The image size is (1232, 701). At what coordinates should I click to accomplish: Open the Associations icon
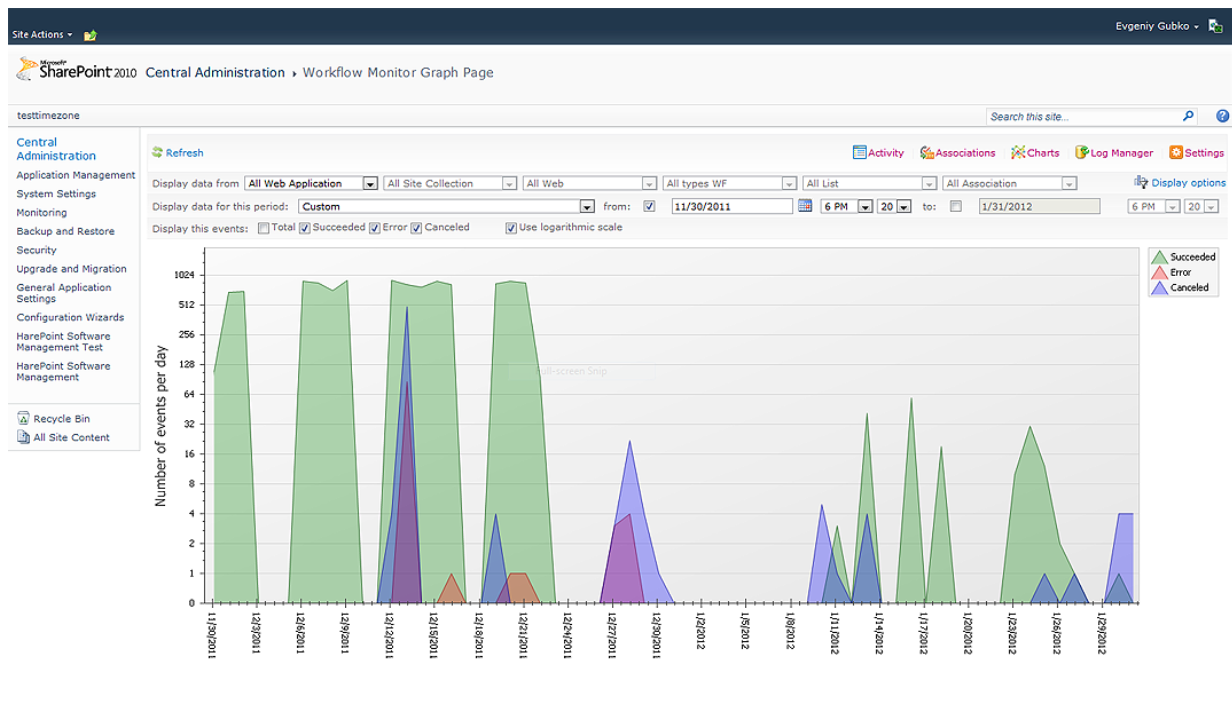(x=927, y=153)
